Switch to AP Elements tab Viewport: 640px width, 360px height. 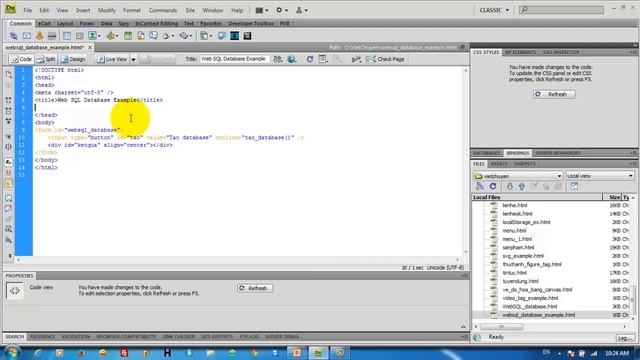[520, 52]
